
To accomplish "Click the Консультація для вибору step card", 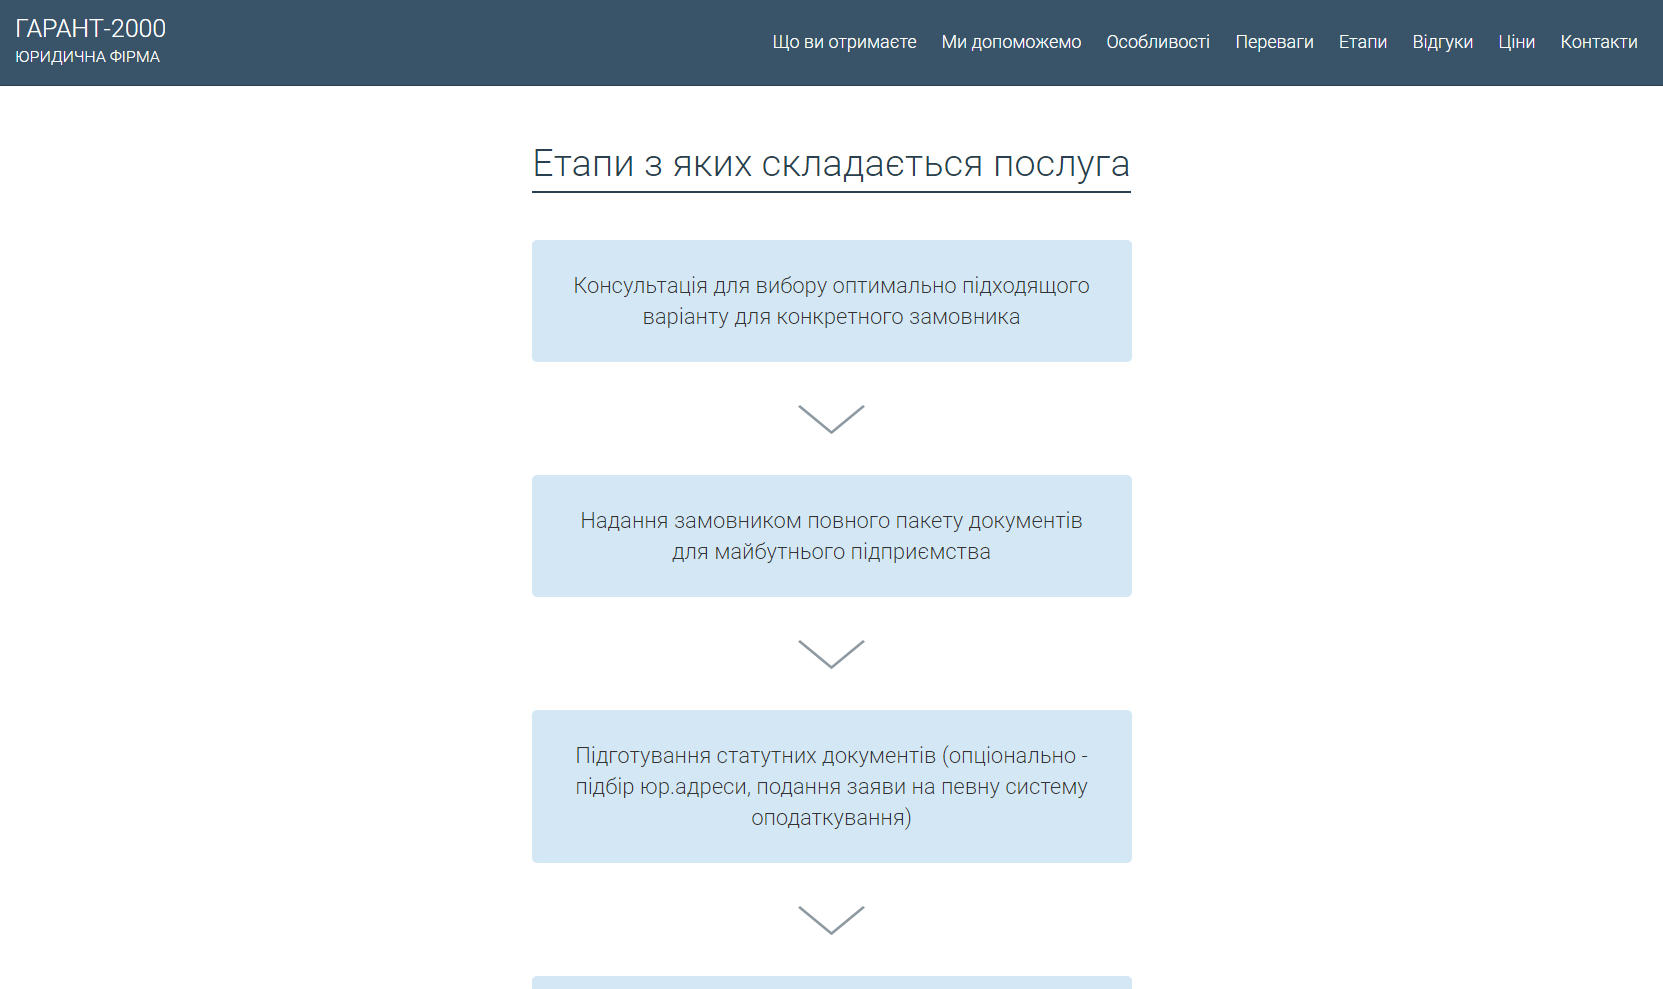I will [831, 300].
